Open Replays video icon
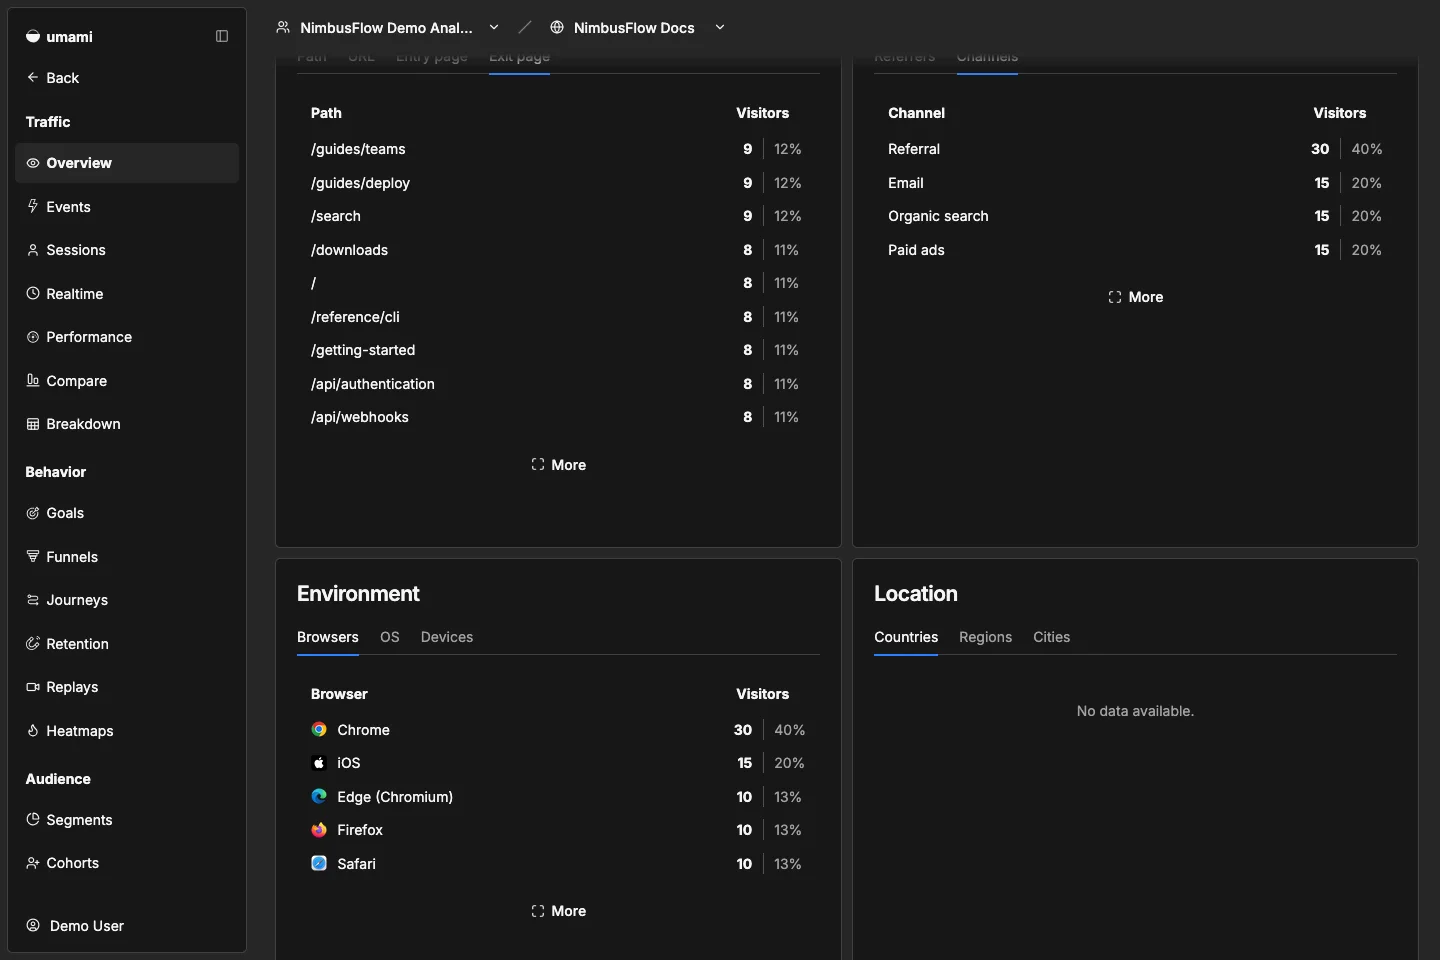1440x960 pixels. tap(33, 687)
